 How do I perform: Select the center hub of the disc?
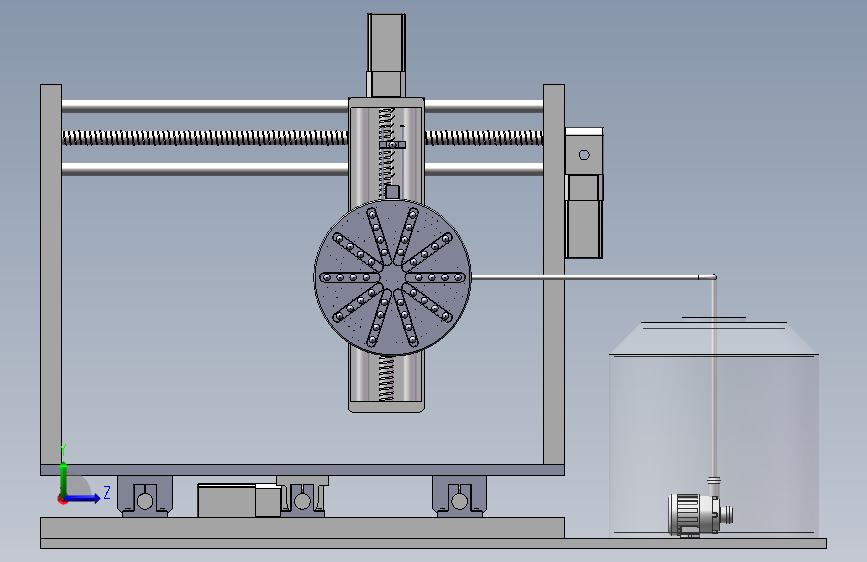[x=392, y=277]
